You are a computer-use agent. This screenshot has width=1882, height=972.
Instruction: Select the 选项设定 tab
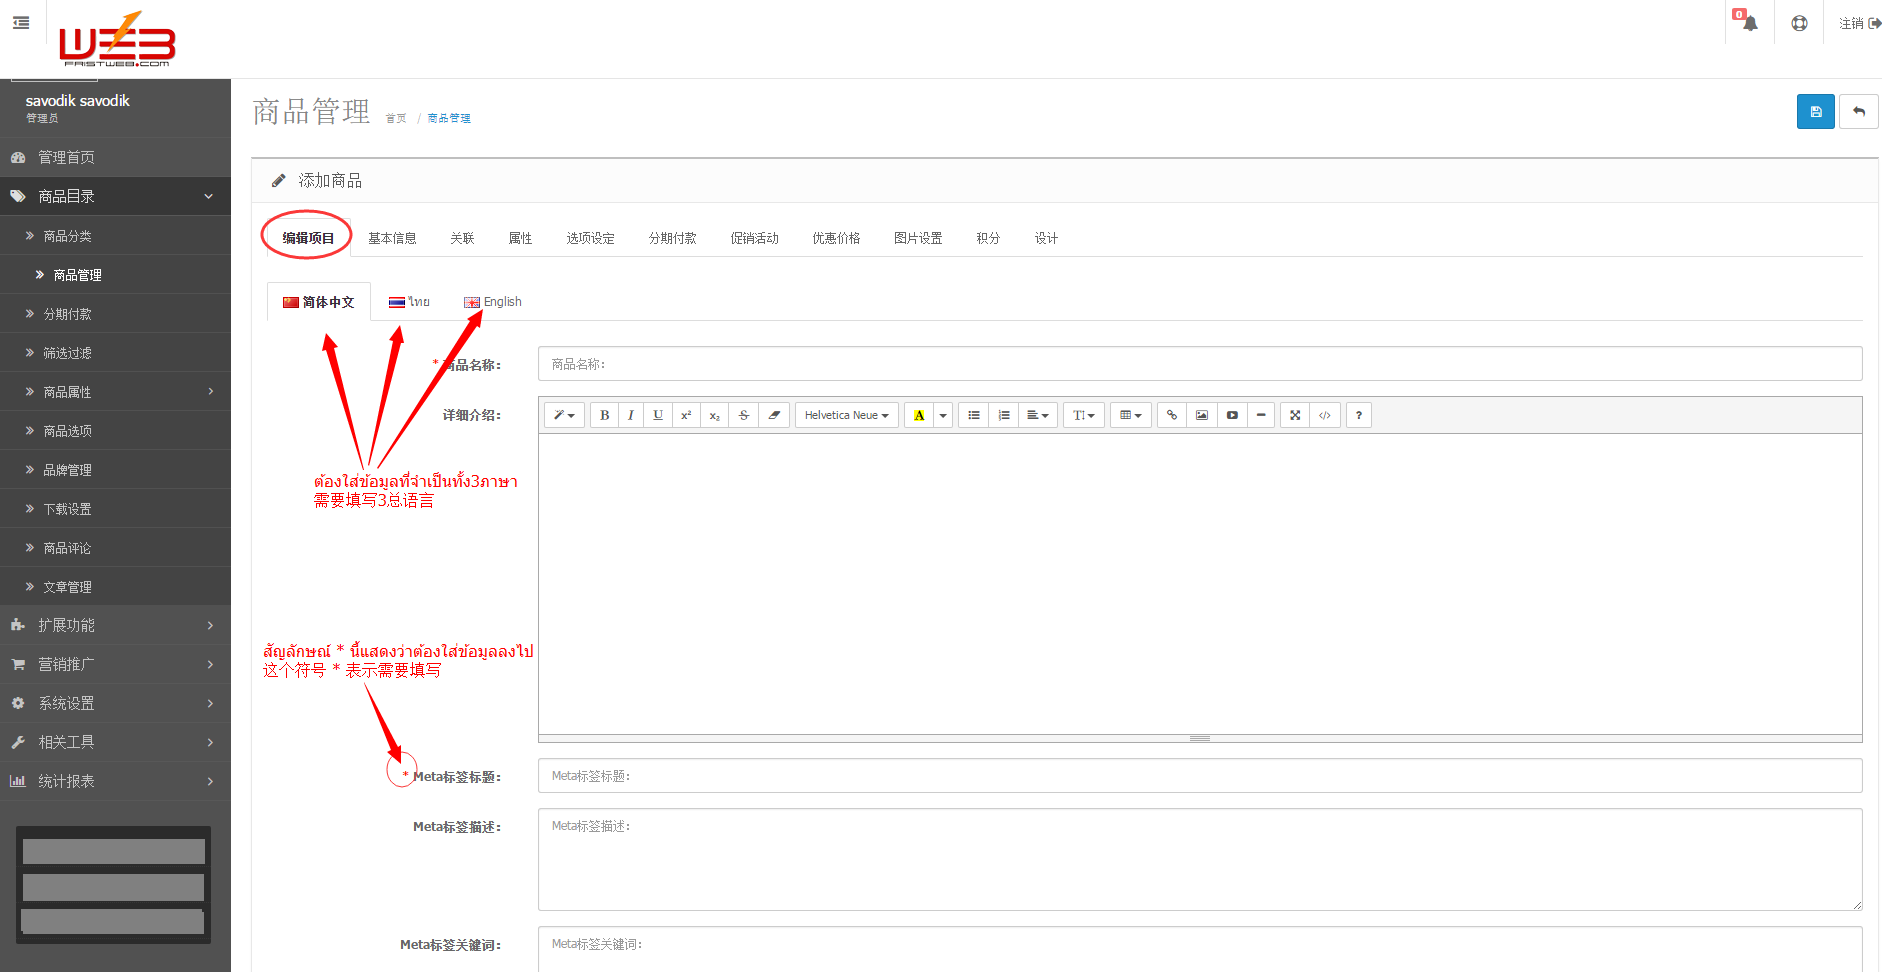[x=591, y=238]
